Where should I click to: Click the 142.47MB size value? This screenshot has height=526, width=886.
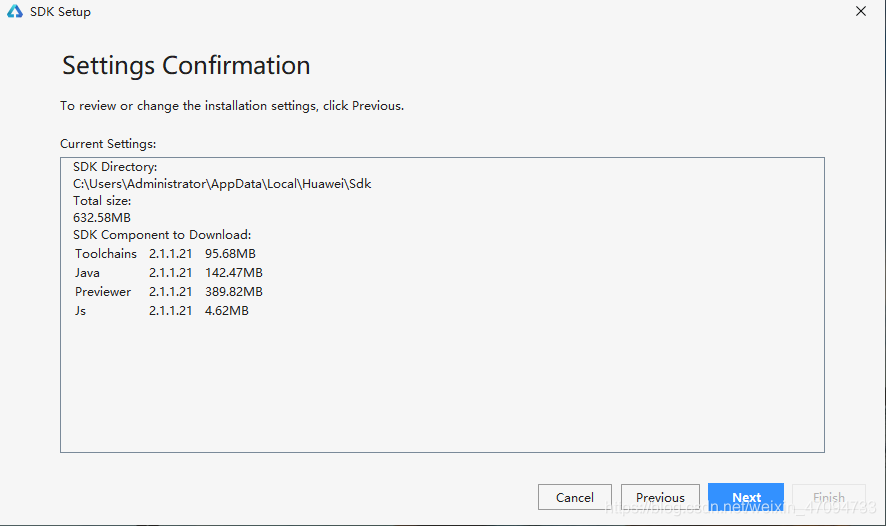pos(233,273)
